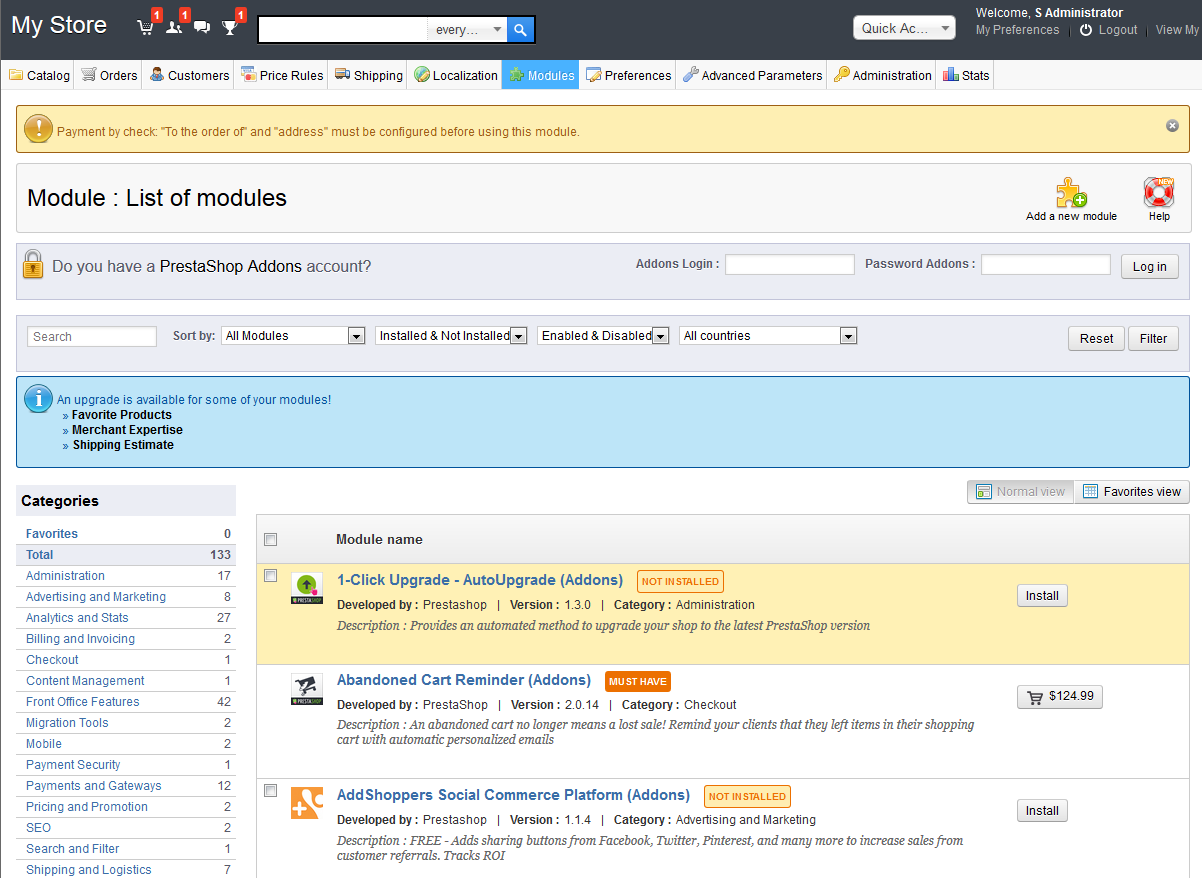The height and width of the screenshot is (878, 1202).
Task: Select the AddShoppers module checkbox
Action: point(270,790)
